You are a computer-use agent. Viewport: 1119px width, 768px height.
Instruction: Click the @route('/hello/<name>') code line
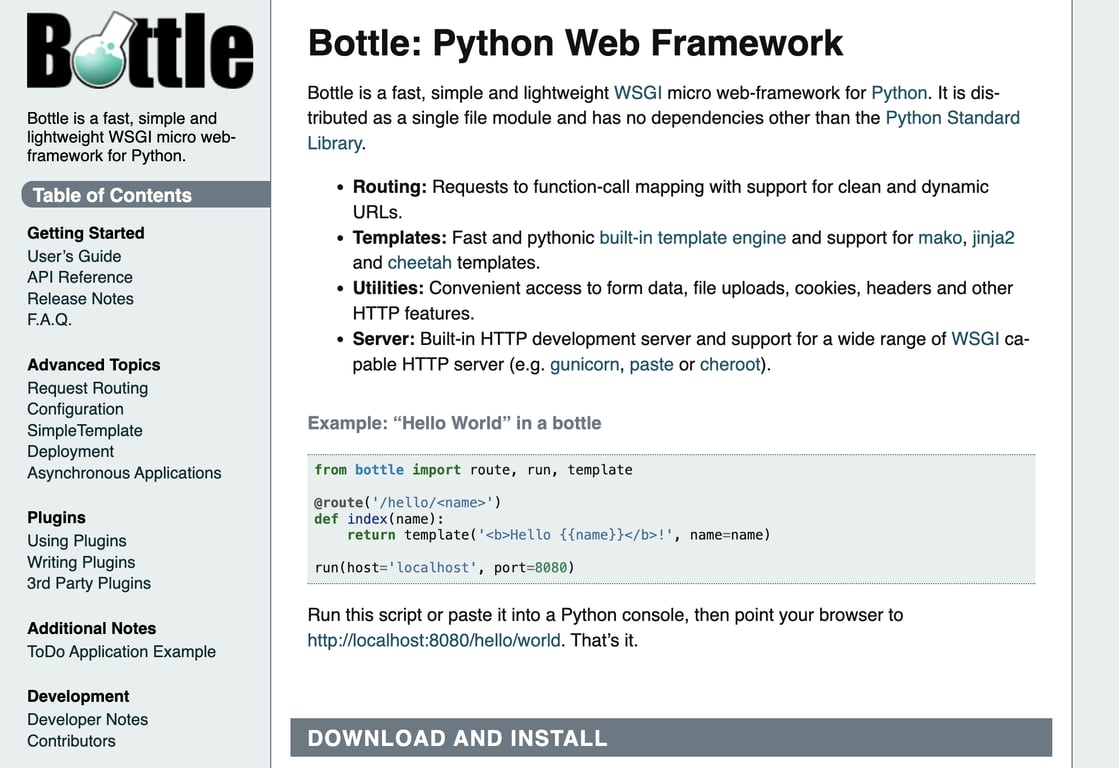point(407,502)
